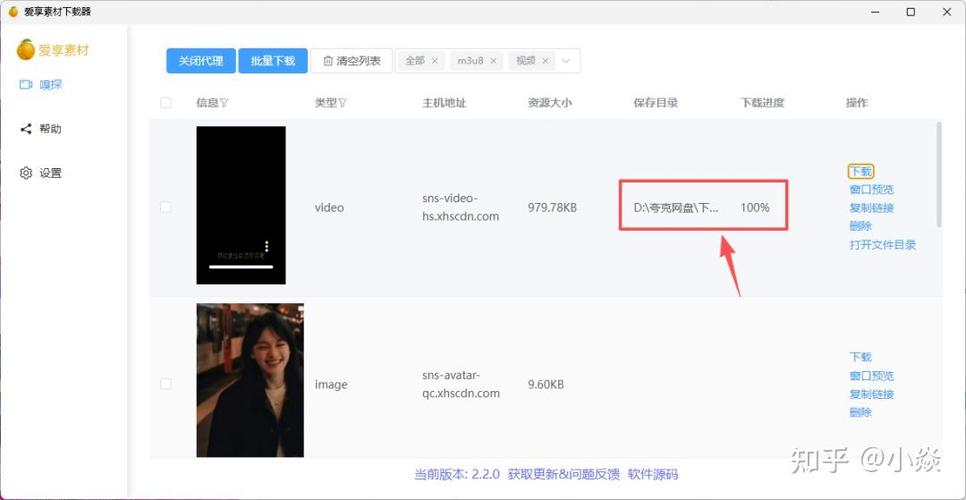Toggle the select-all header checkbox
966x500 pixels.
(x=166, y=103)
